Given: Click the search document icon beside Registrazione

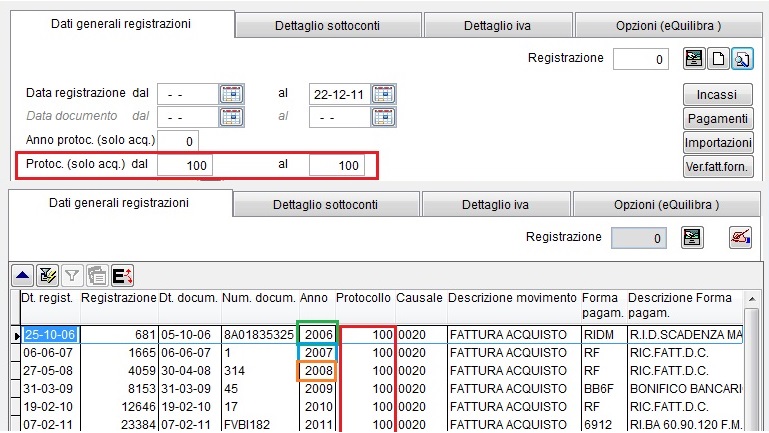Looking at the screenshot, I should point(742,59).
